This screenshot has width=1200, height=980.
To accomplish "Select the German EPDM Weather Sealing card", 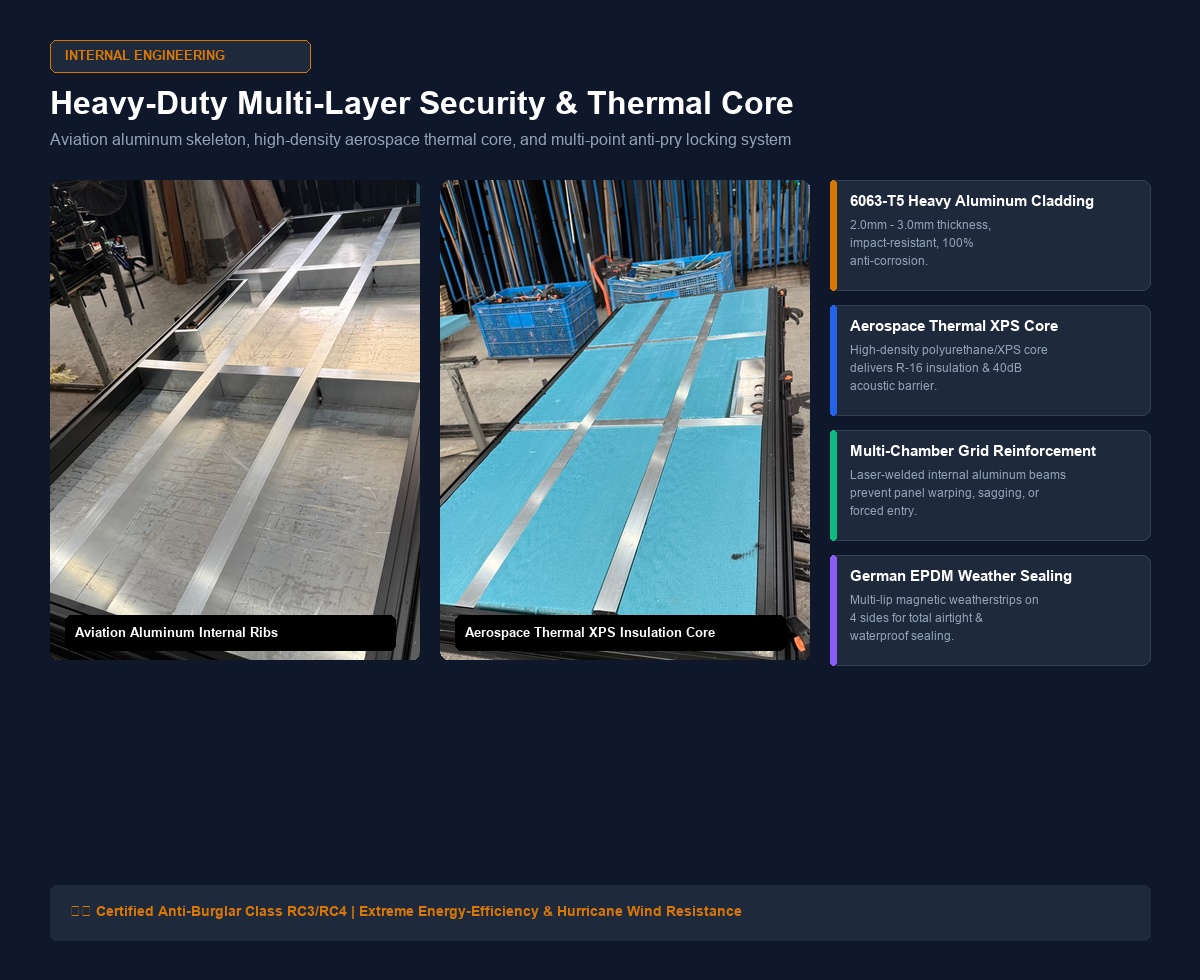I will (x=990, y=611).
